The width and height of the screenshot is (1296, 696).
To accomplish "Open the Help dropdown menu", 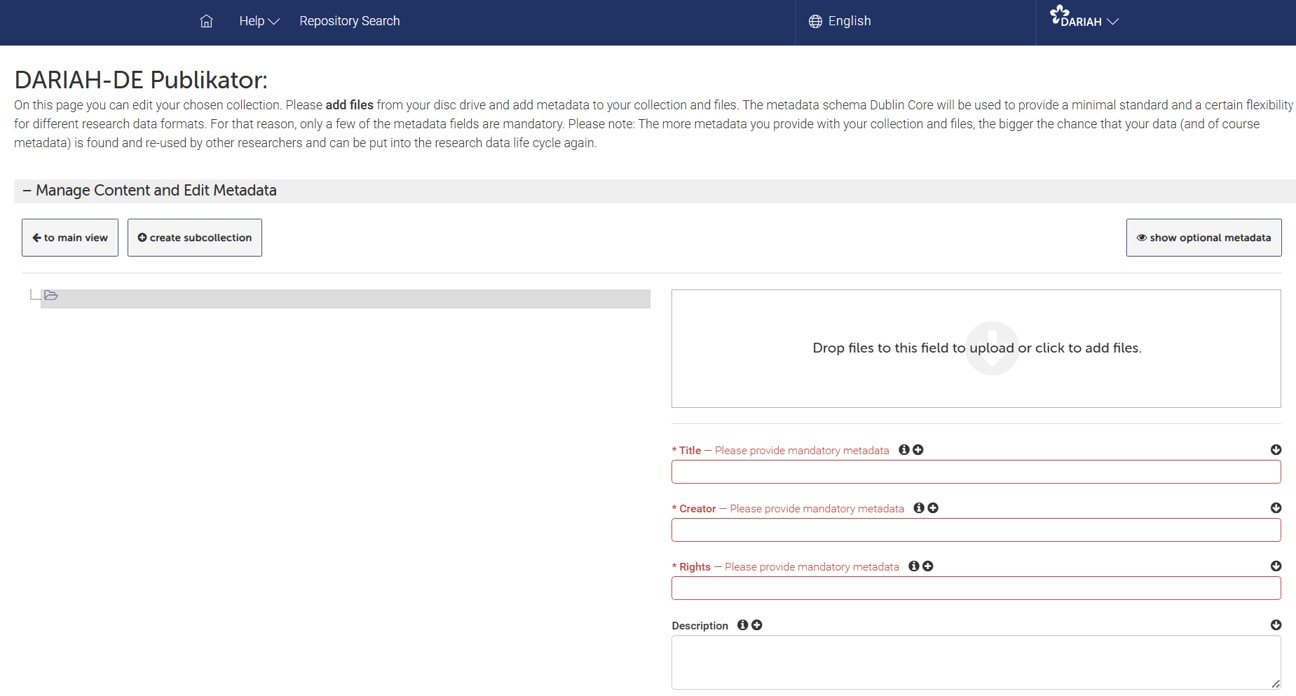I will [x=259, y=21].
